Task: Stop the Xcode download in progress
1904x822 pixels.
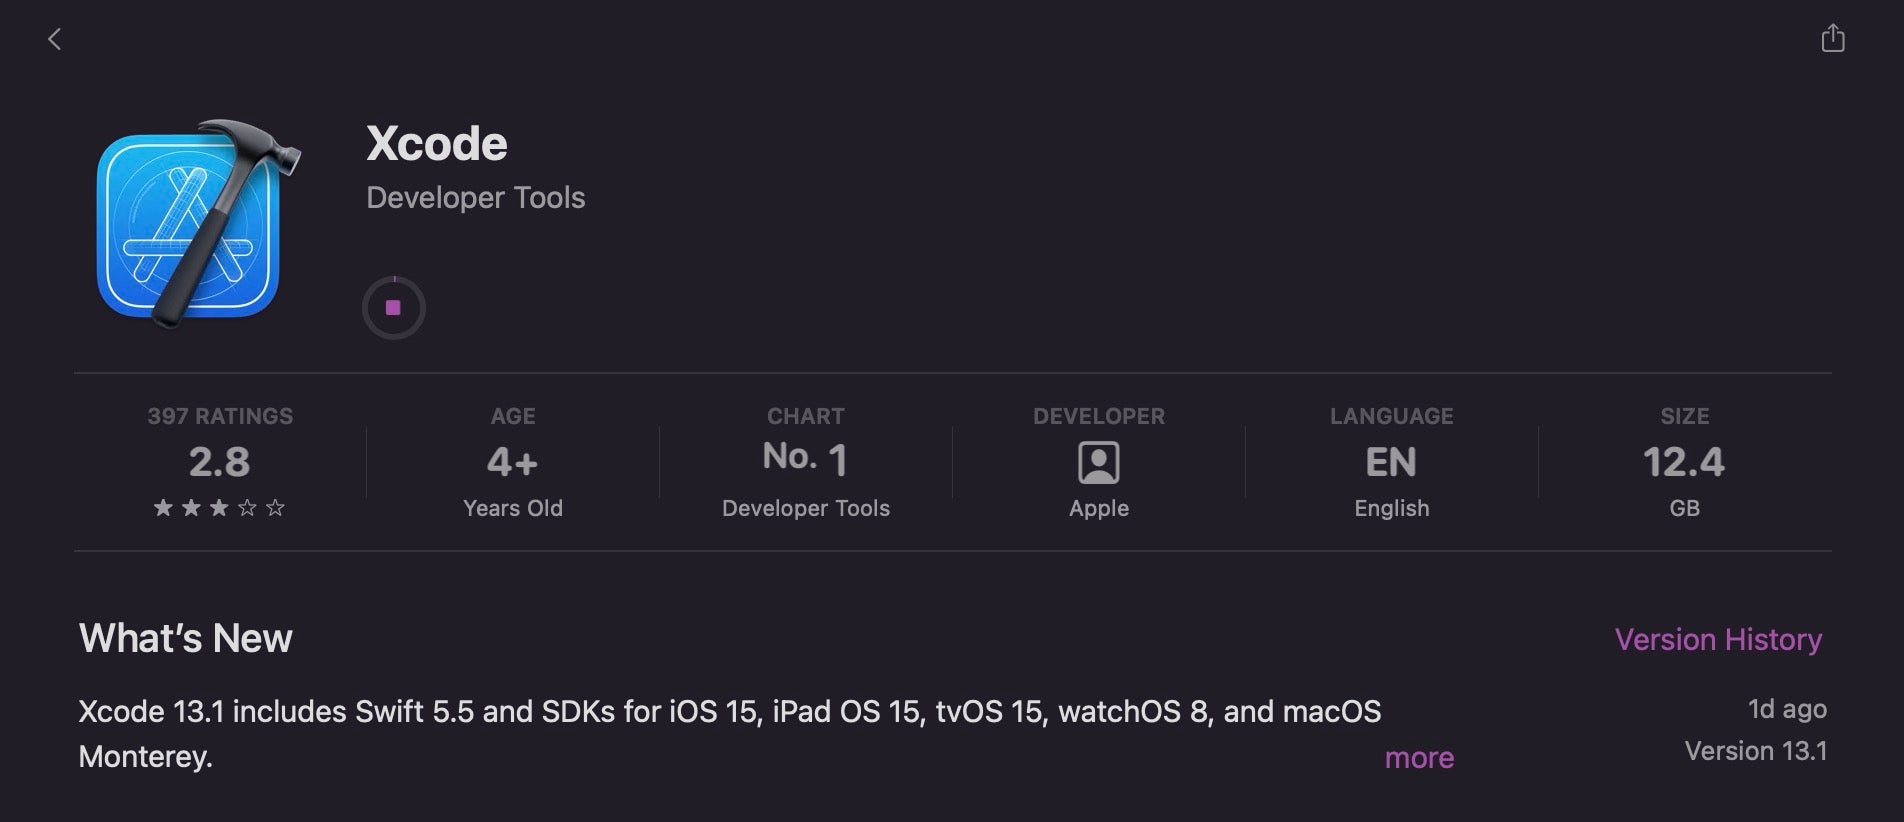Action: [393, 308]
